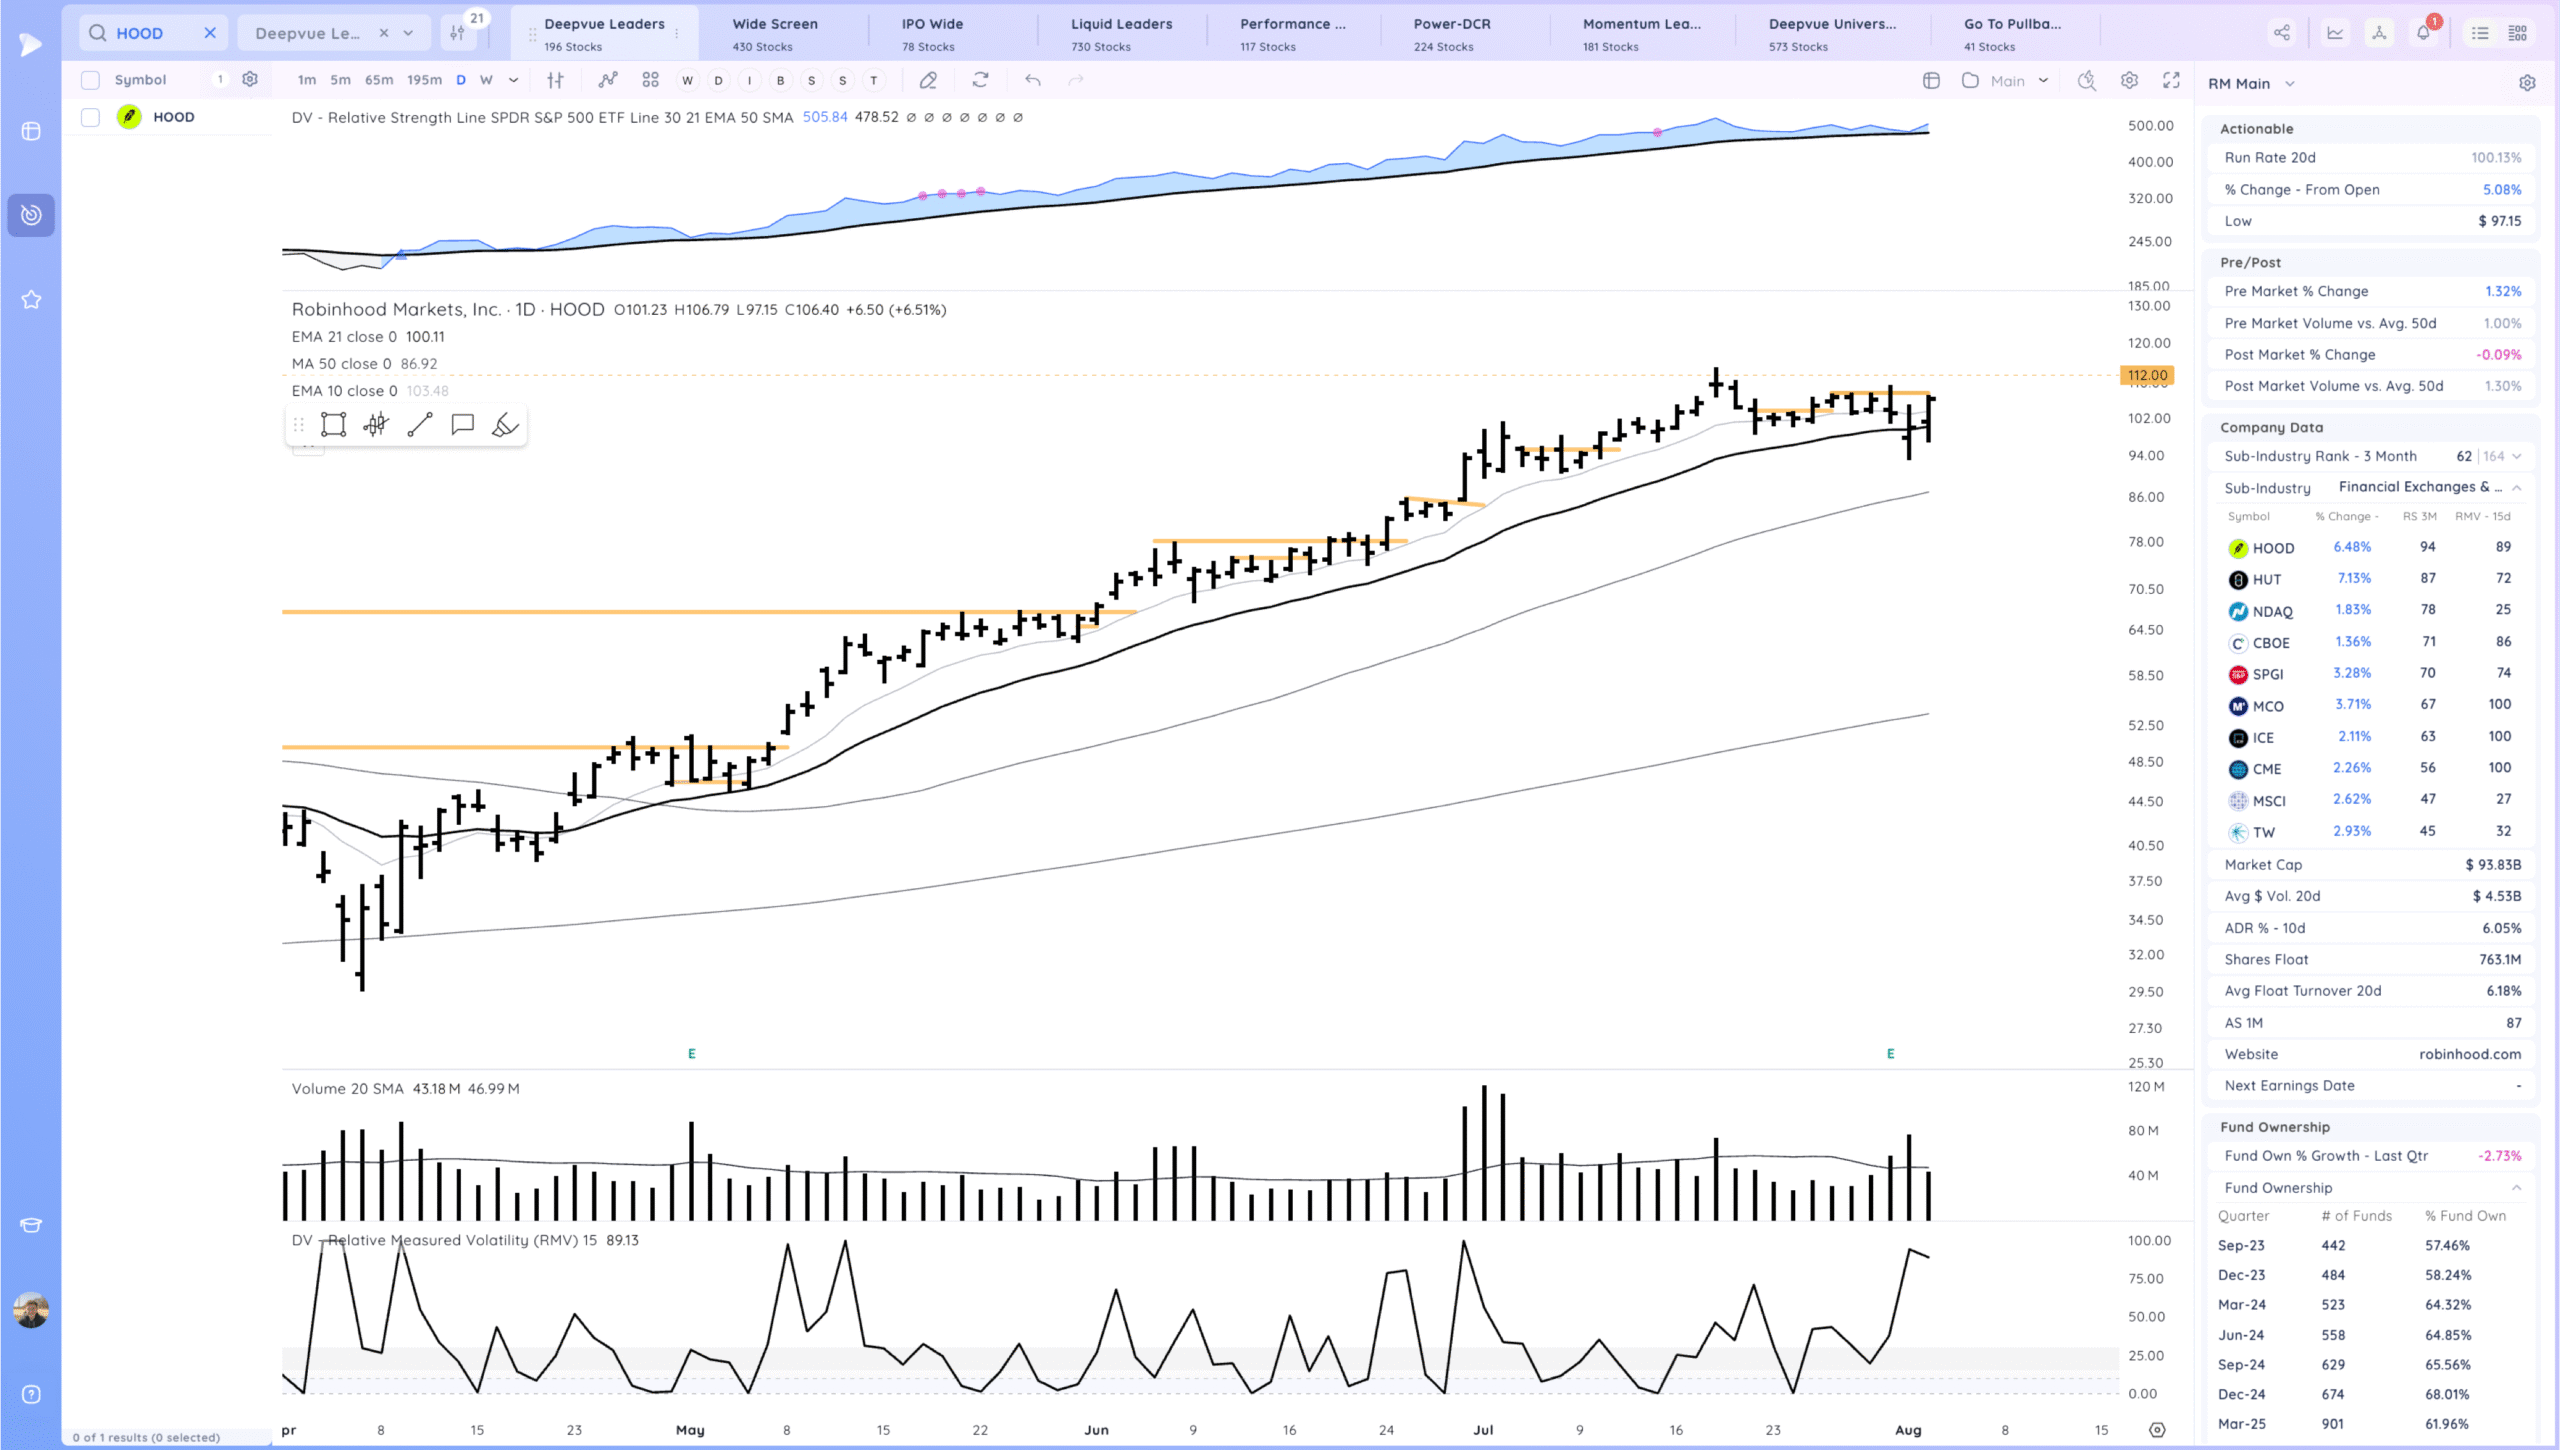The height and width of the screenshot is (1450, 2560).
Task: Enter fullscreen chart mode
Action: click(x=2171, y=80)
